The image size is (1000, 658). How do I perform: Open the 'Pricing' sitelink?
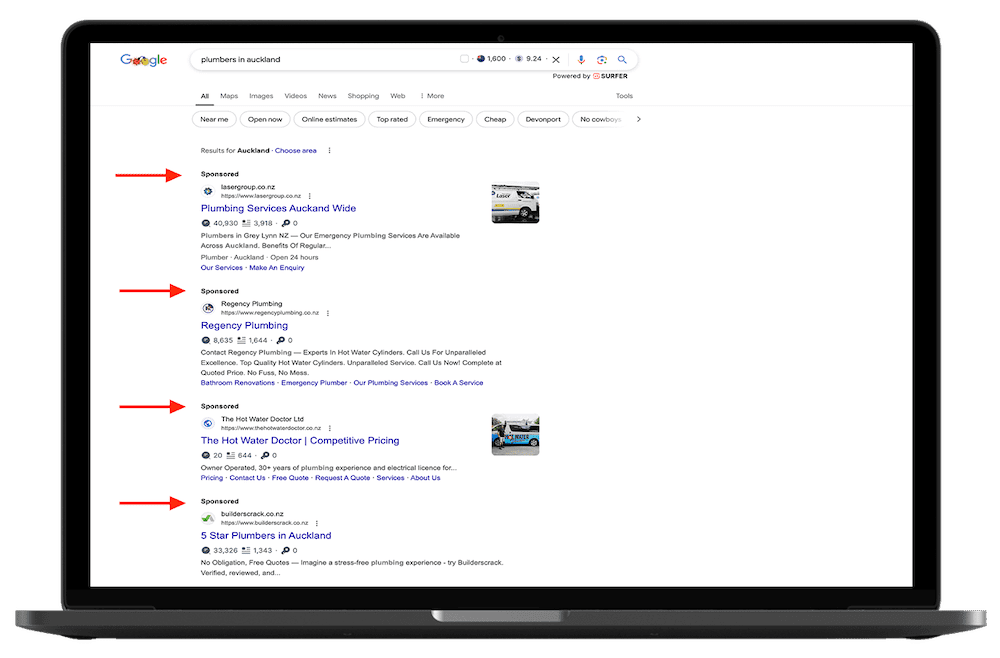coord(212,478)
